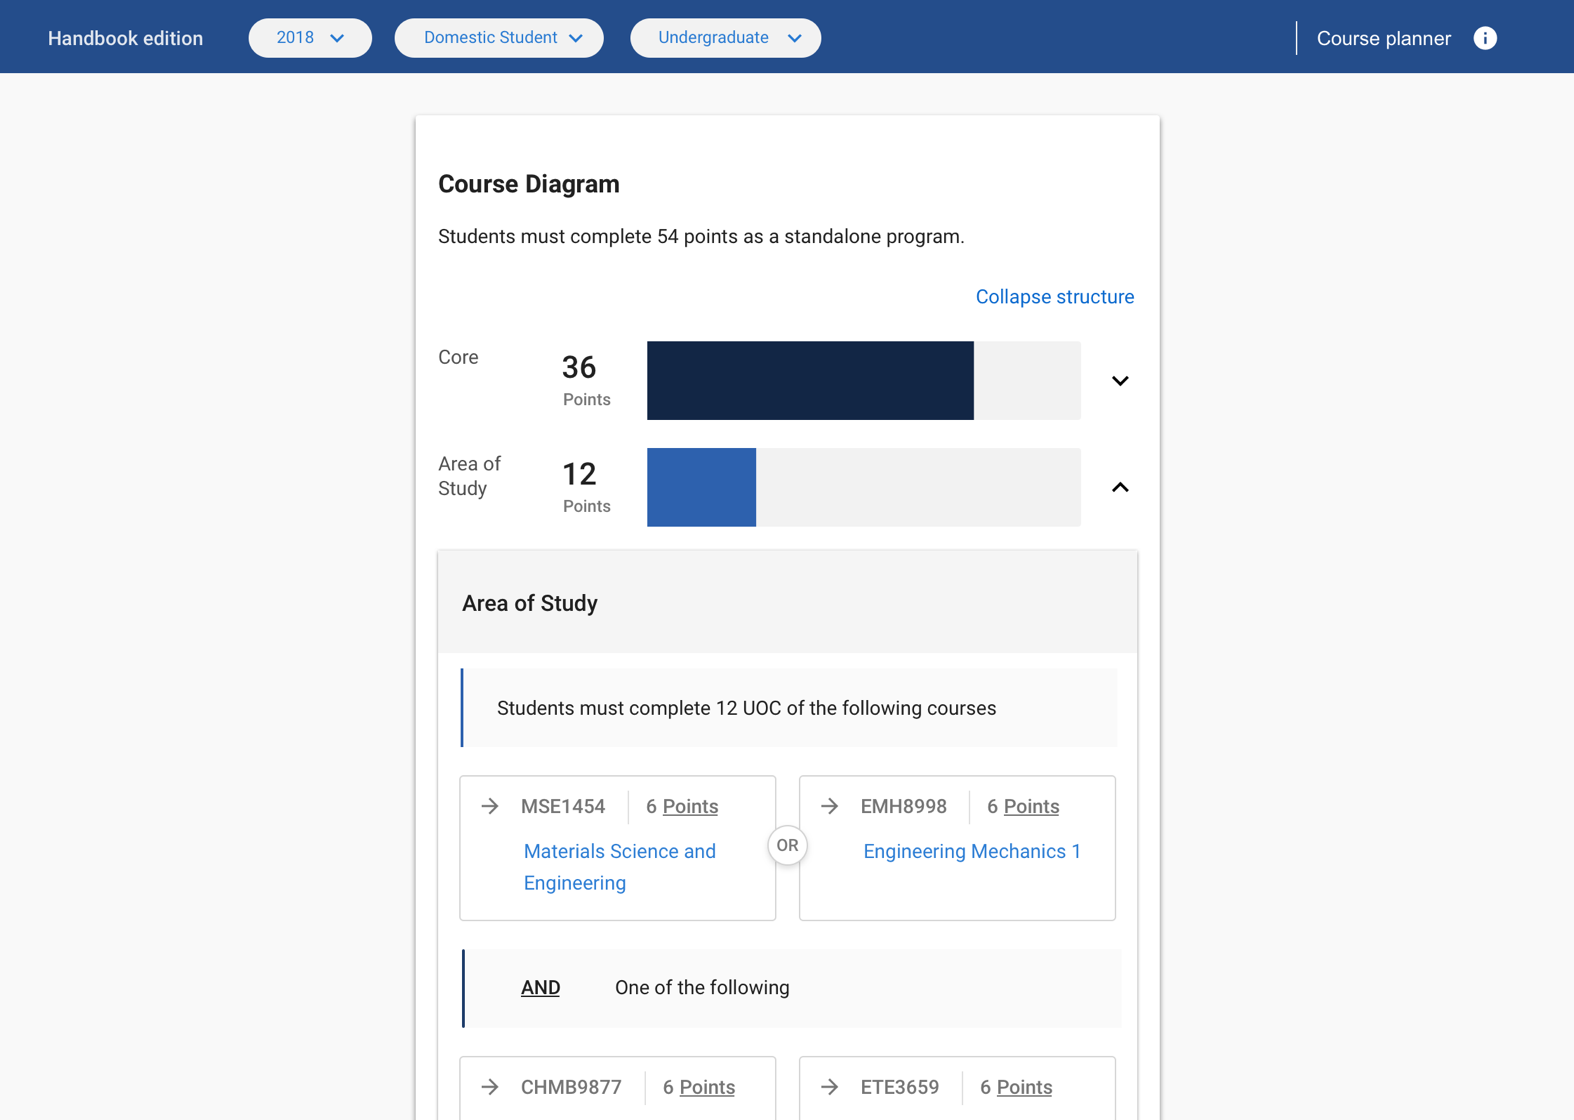Open the Domestic Student dropdown
Screen dimensions: 1574x1120
499,38
